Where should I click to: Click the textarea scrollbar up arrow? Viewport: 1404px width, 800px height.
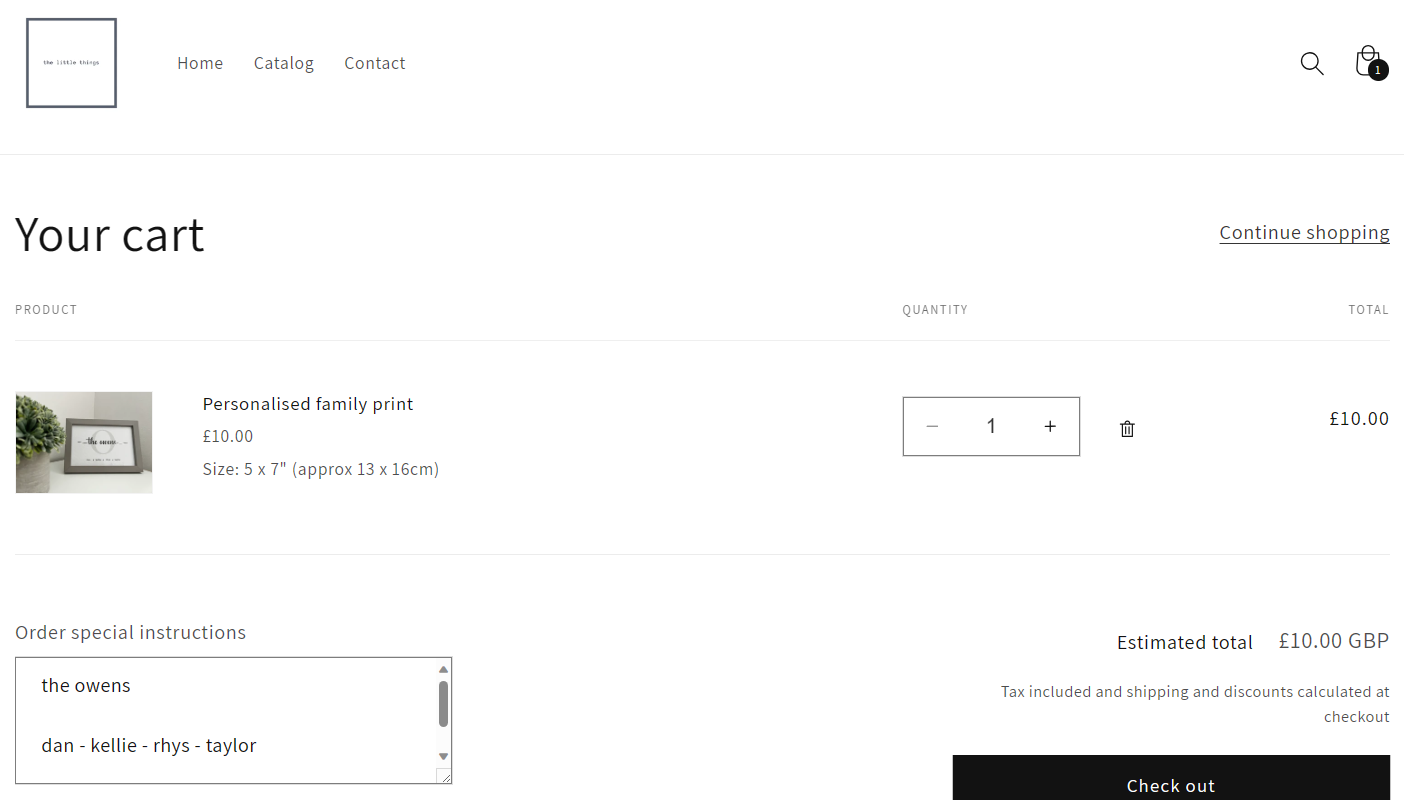(443, 670)
